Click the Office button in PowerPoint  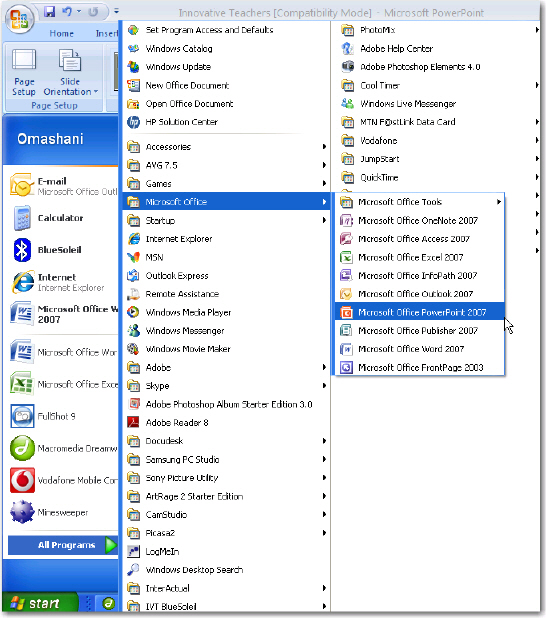click(19, 19)
